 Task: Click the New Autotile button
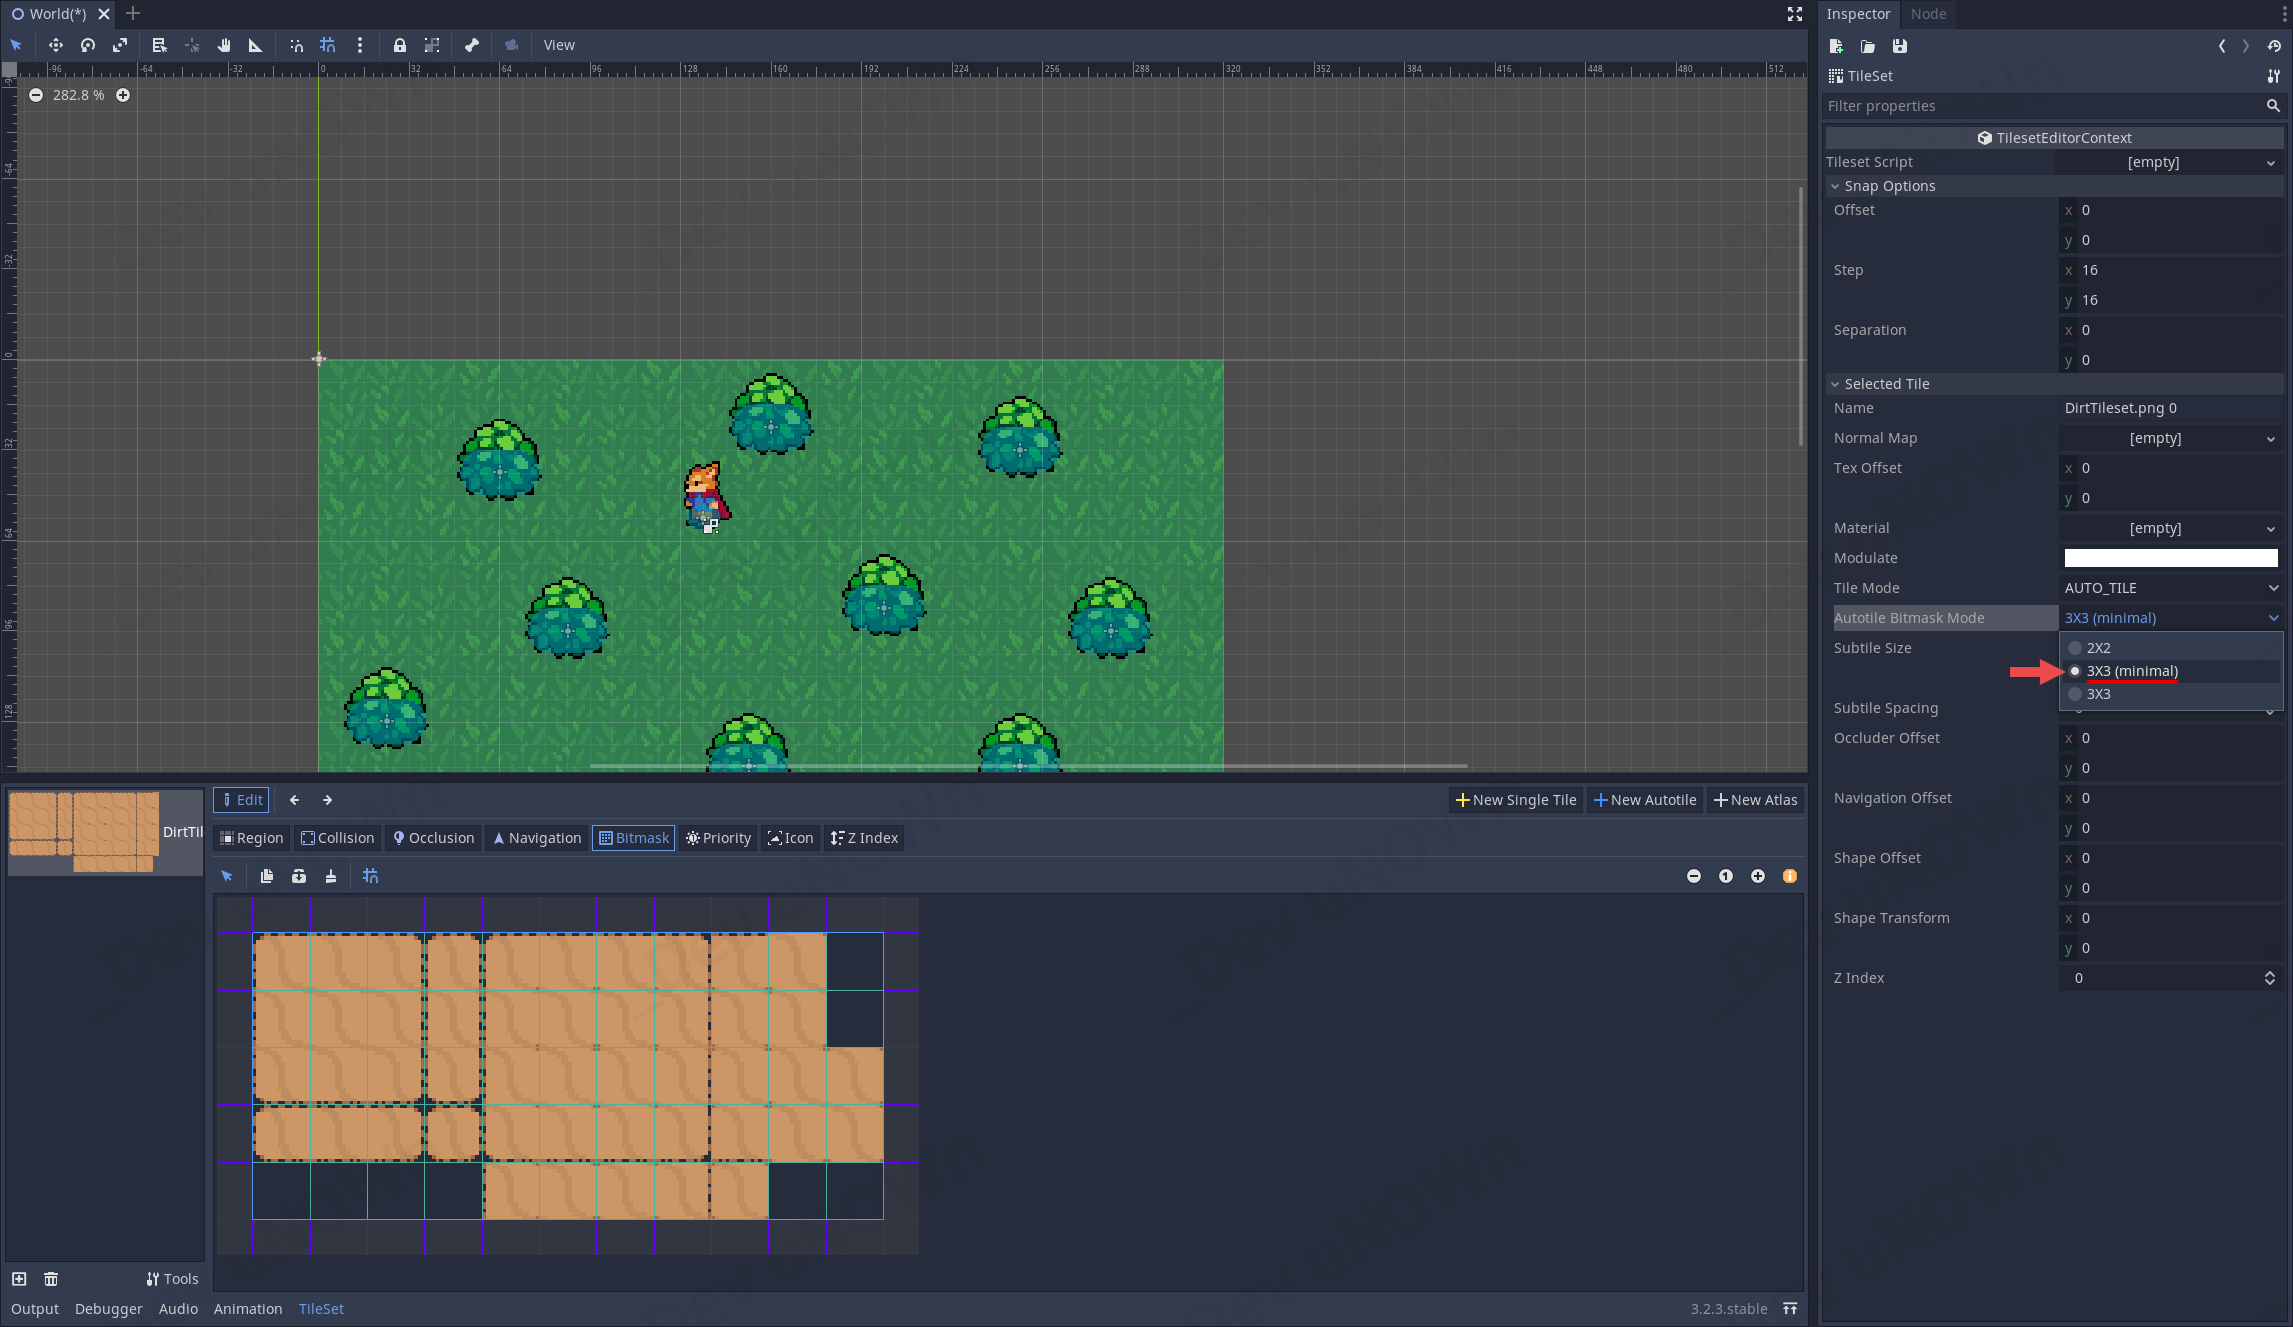pyautogui.click(x=1644, y=800)
